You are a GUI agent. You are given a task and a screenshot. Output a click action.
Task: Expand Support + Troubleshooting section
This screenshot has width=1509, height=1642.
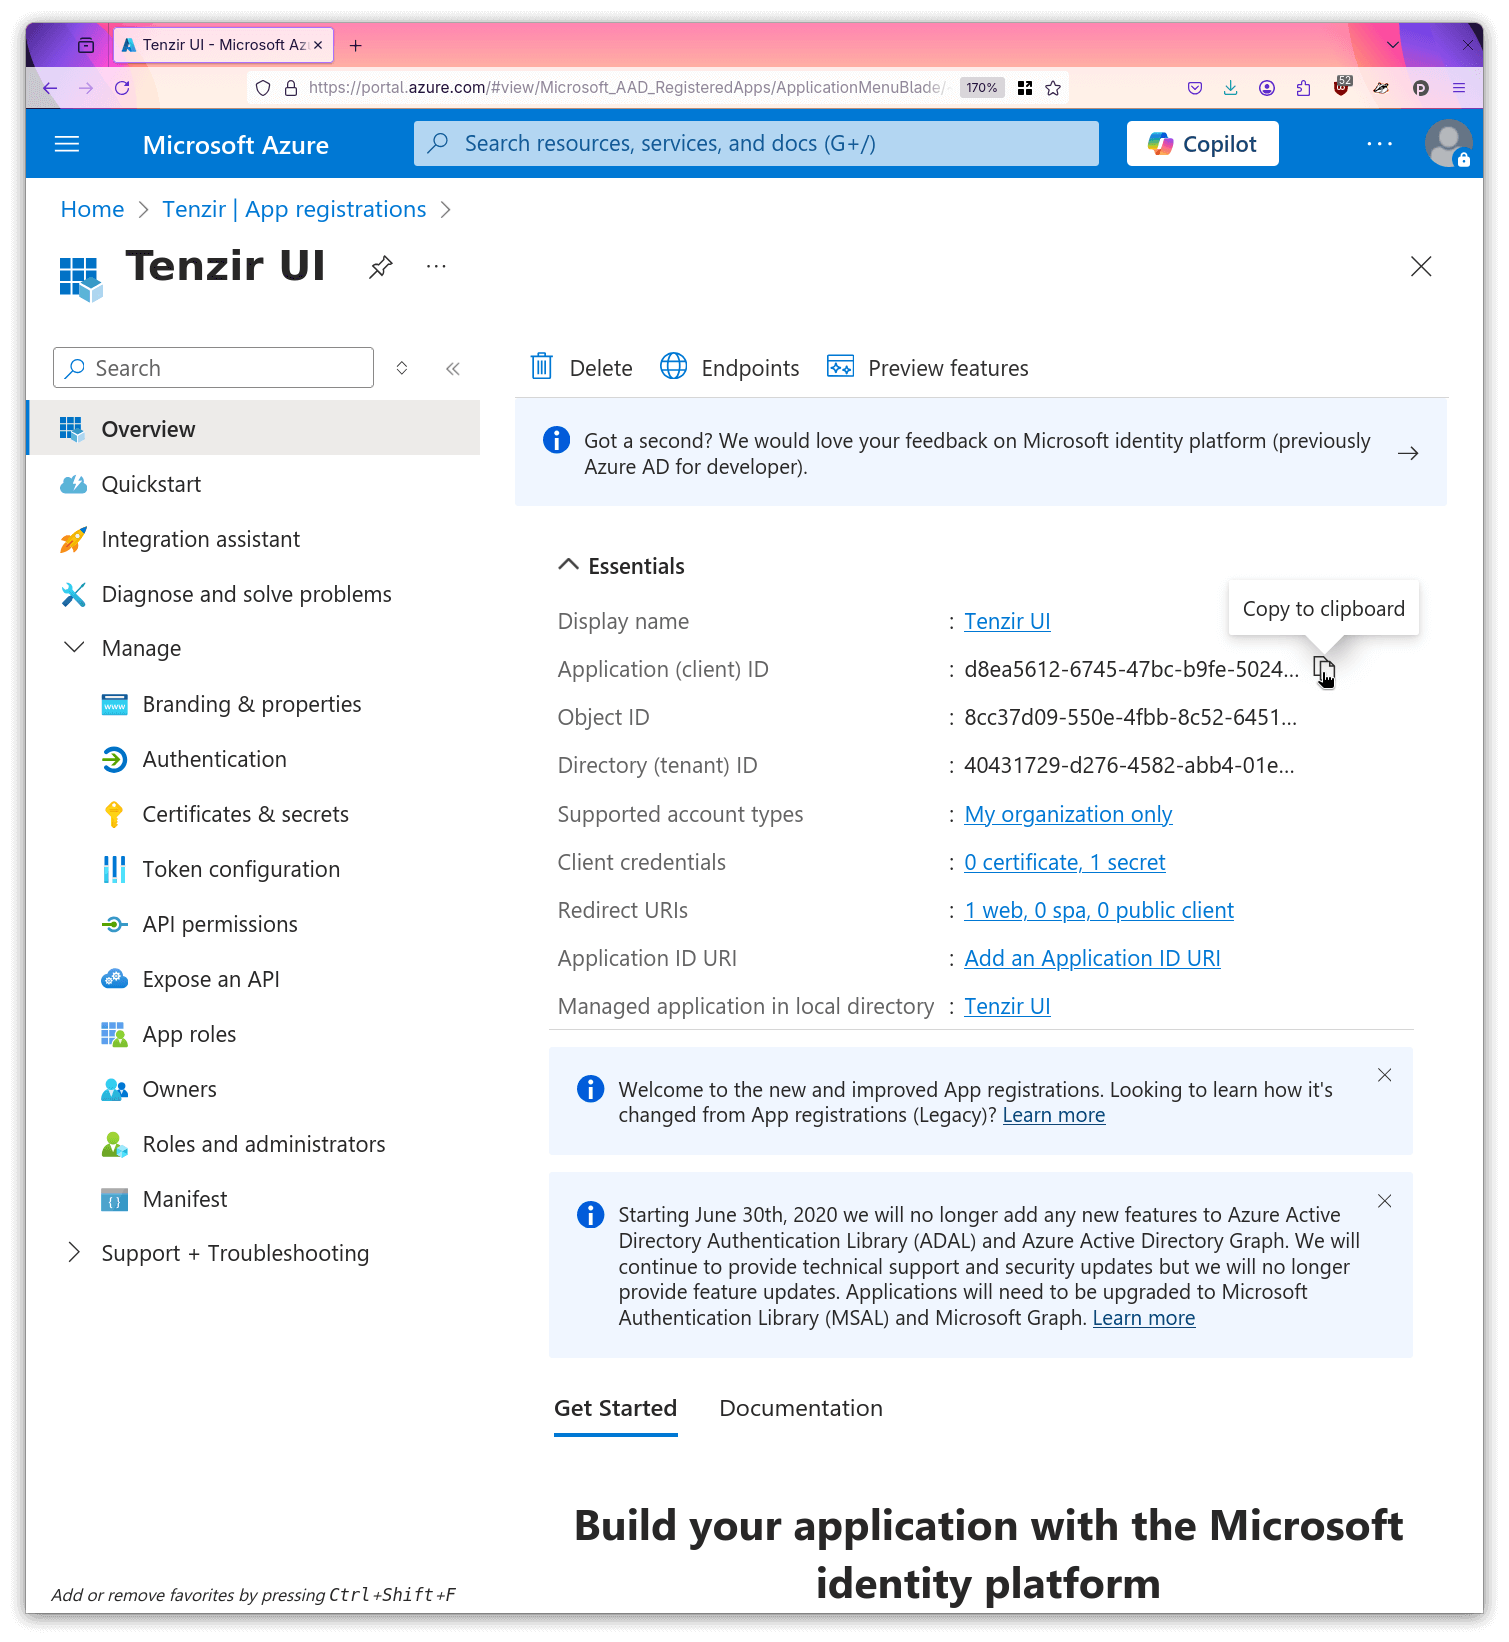pos(74,1253)
